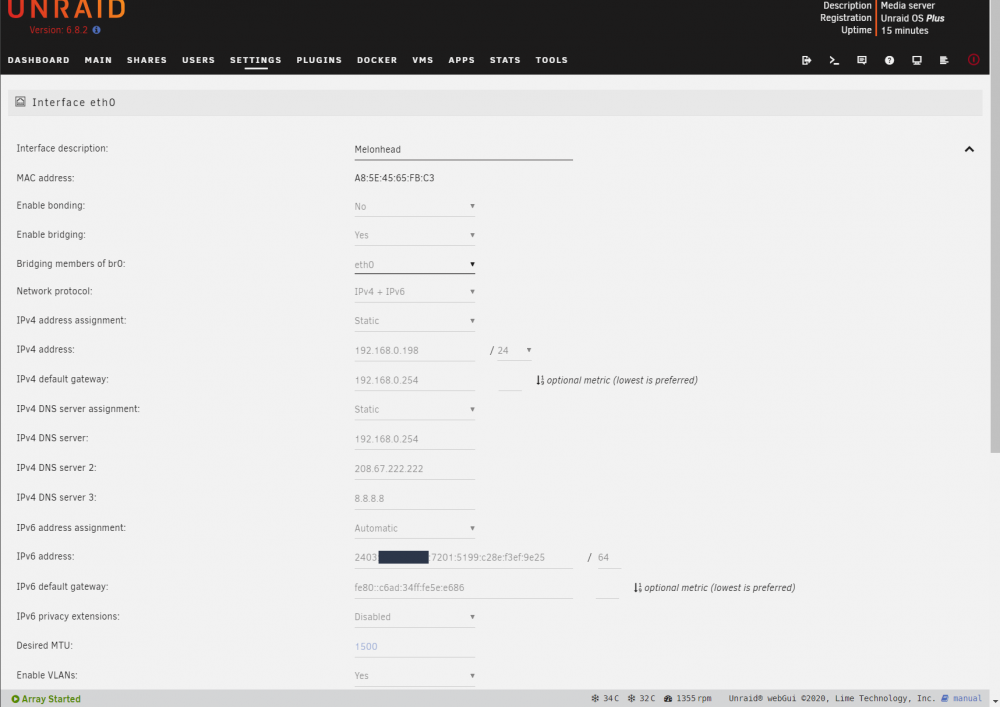This screenshot has height=707, width=1000.
Task: Open Apps menu tab
Action: click(x=462, y=60)
